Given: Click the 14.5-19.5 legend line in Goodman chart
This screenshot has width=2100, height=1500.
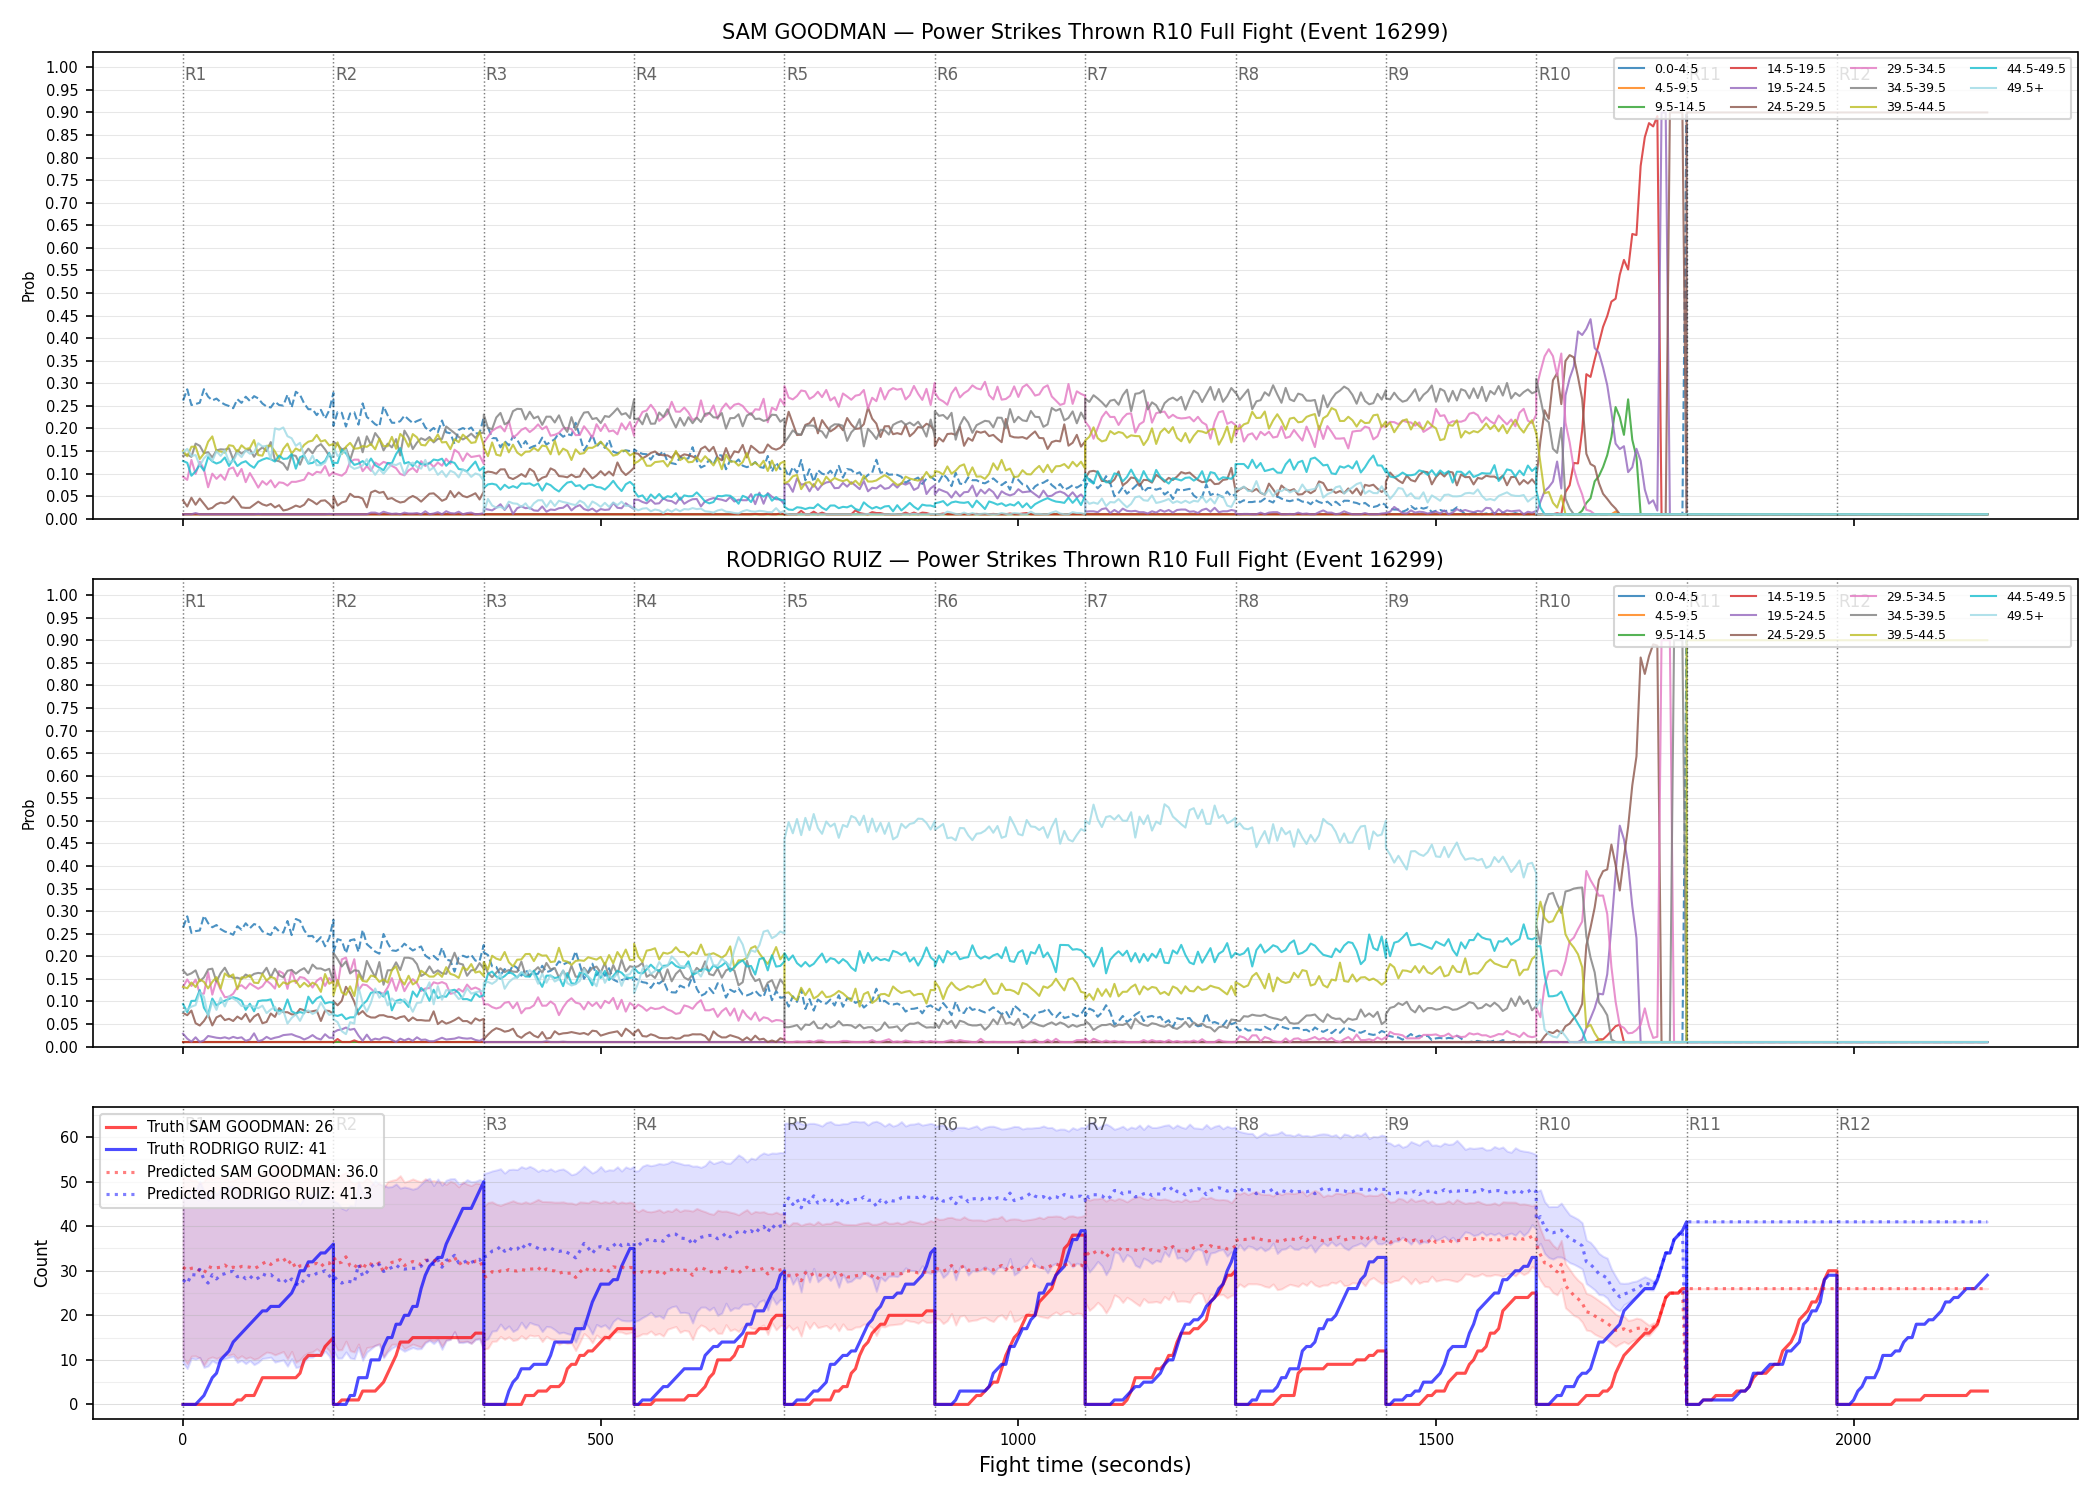Looking at the screenshot, I should [1744, 69].
